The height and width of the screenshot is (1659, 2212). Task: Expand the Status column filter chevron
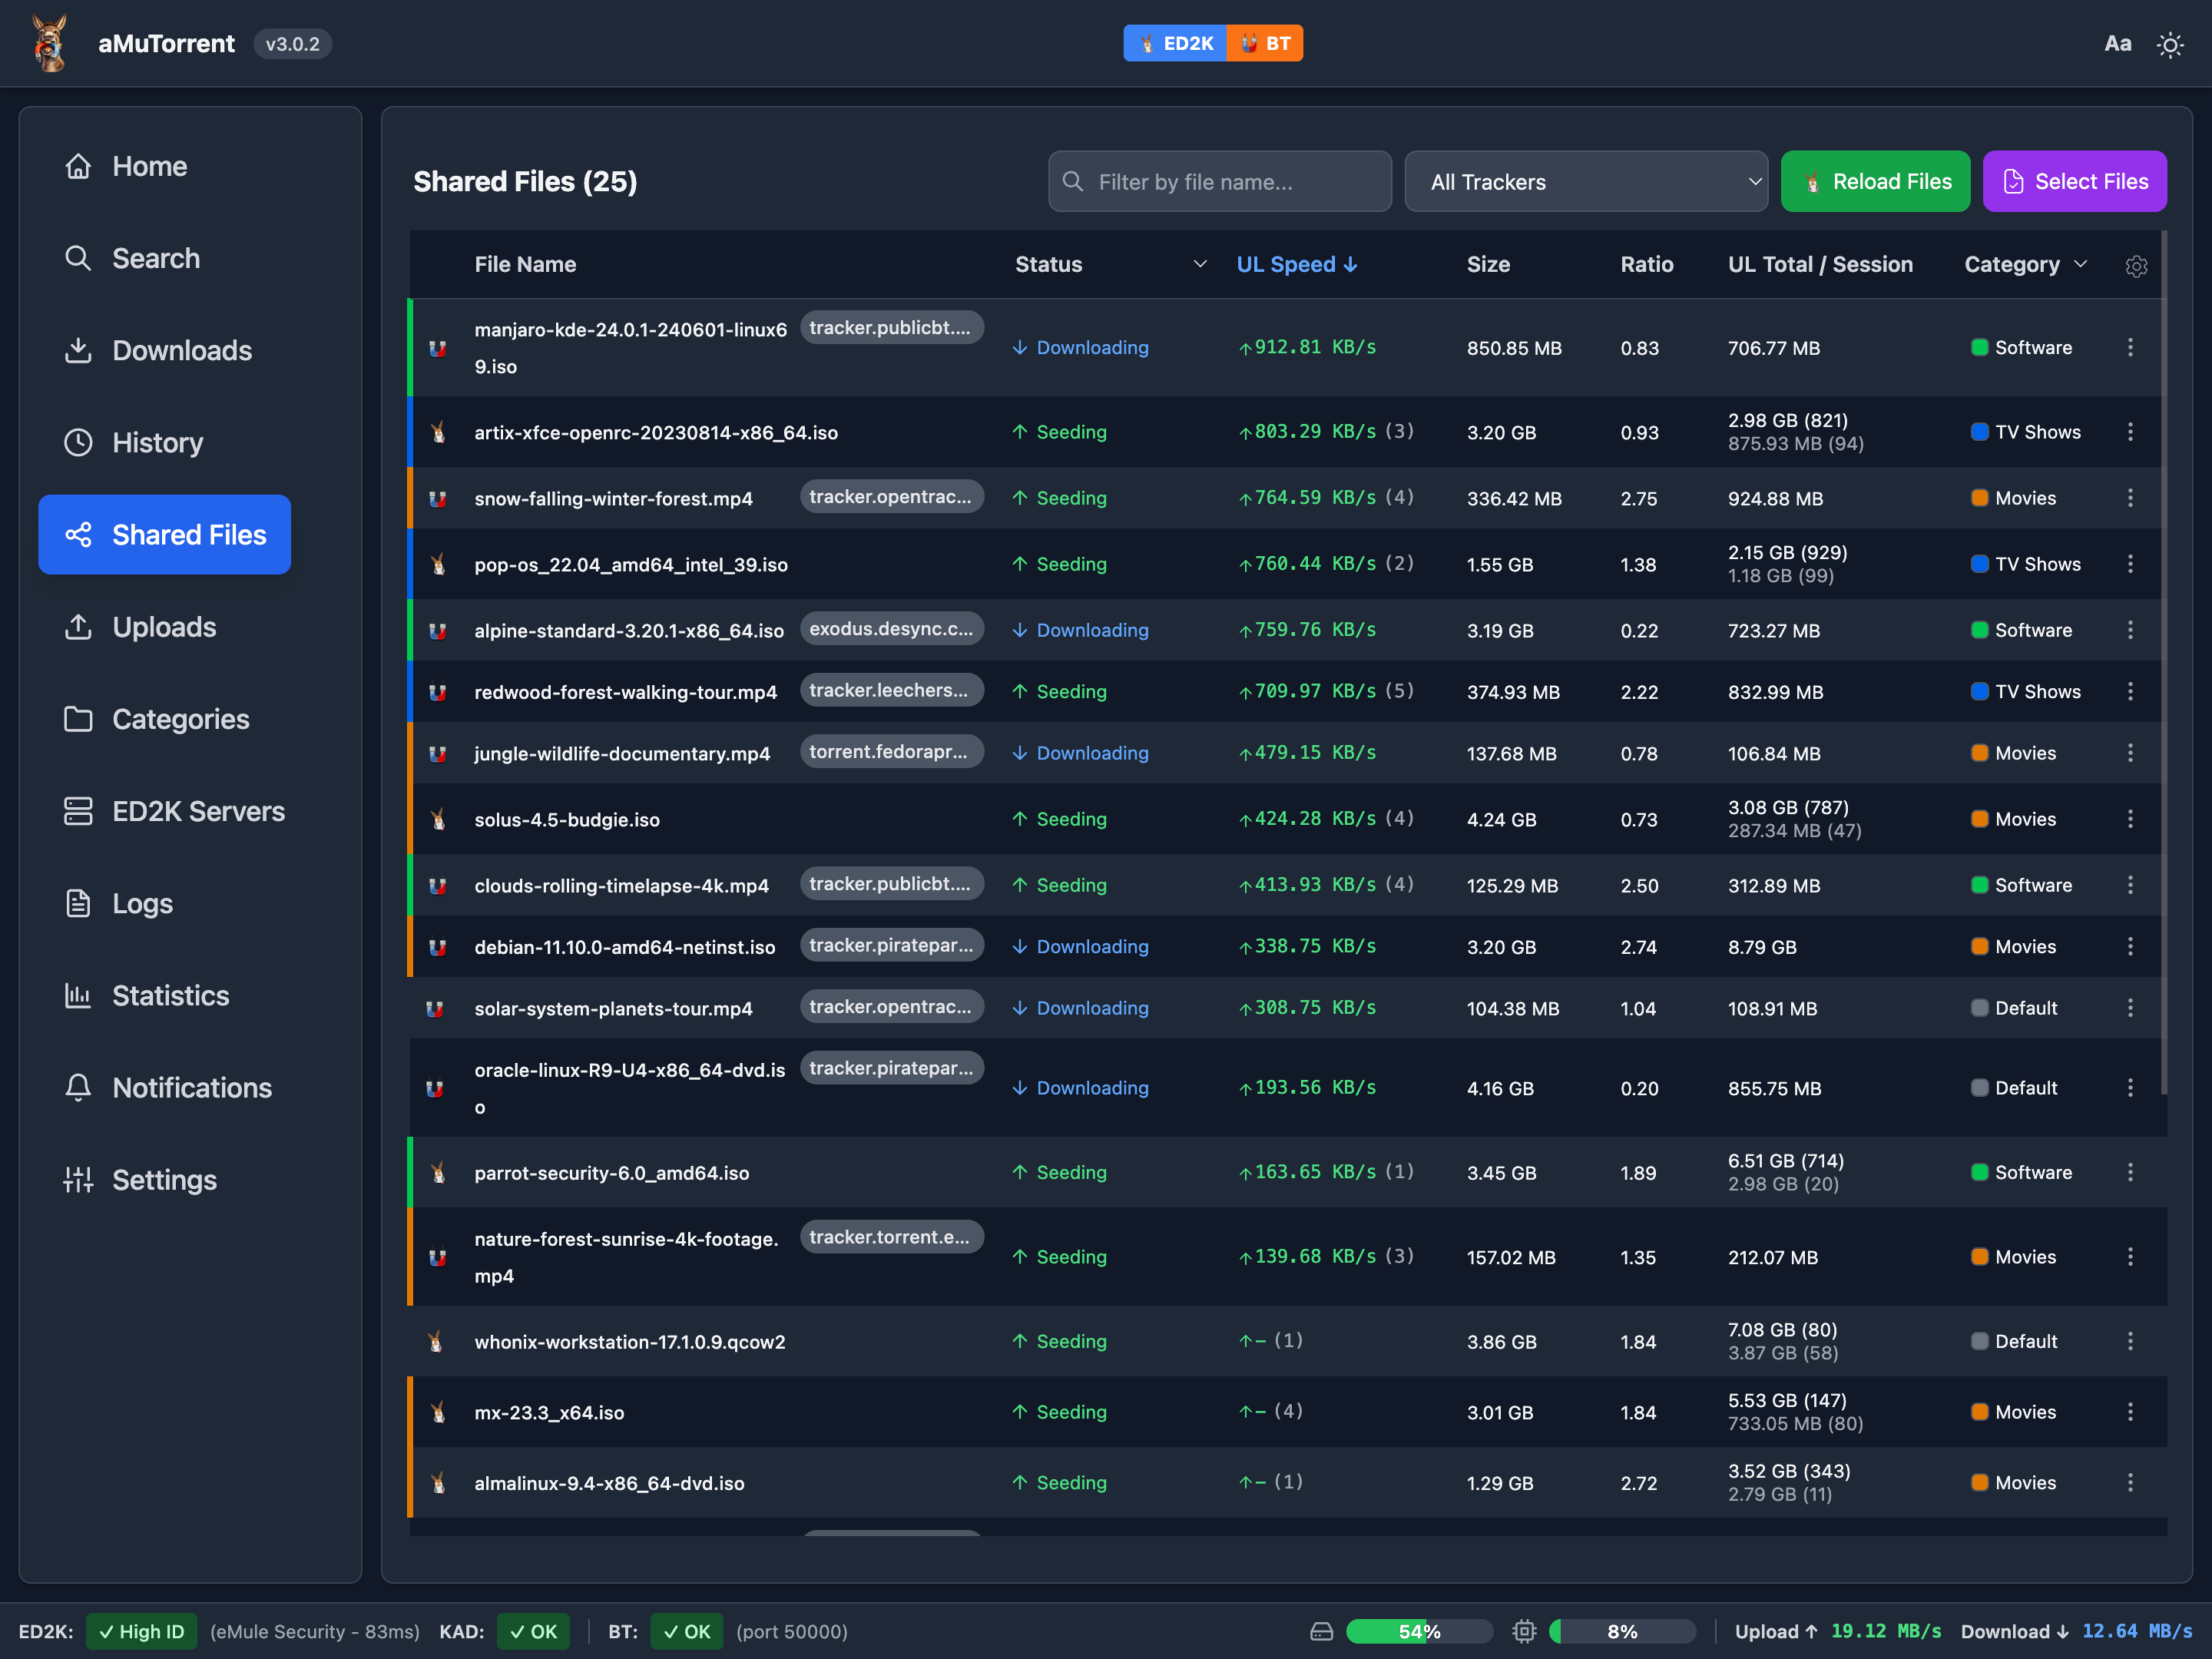coord(1200,265)
